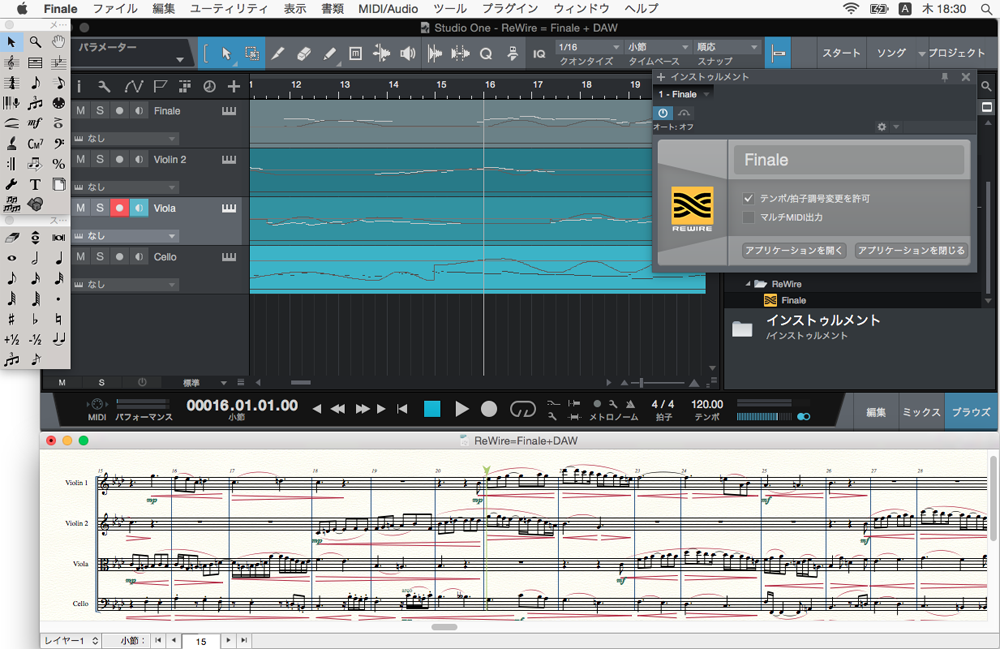1000x649 pixels.
Task: Enable the マルチMIDI出力 checkbox
Action: [x=749, y=217]
